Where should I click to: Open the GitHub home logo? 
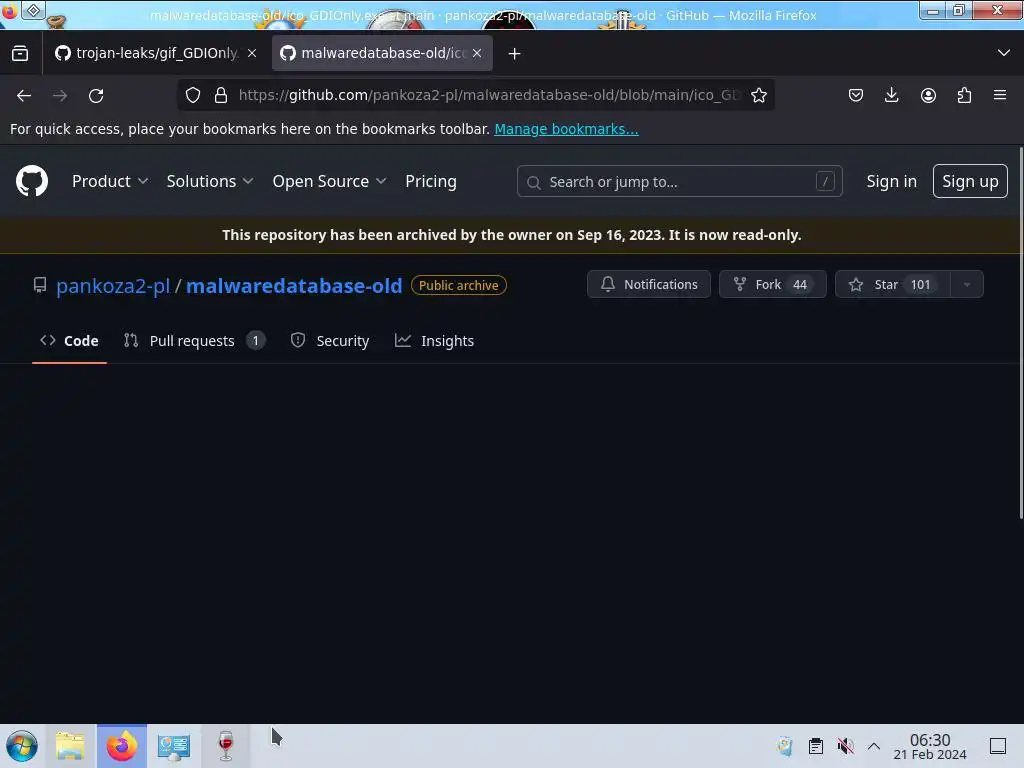click(32, 181)
